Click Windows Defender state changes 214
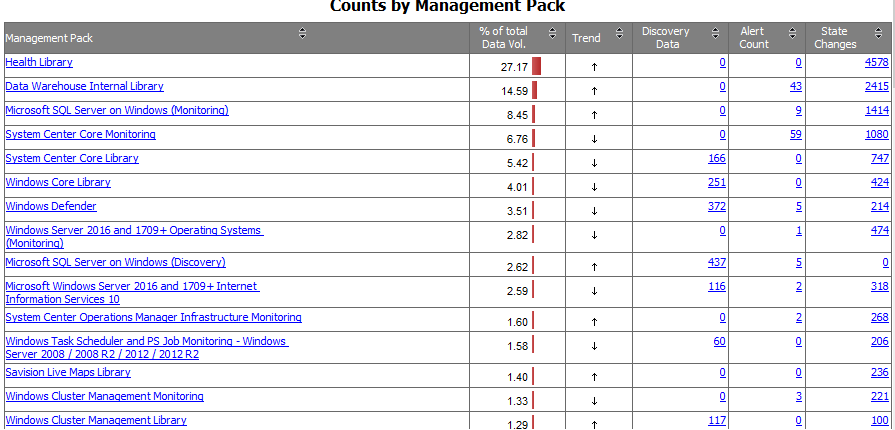Screen dimensions: 895x430 (880, 206)
